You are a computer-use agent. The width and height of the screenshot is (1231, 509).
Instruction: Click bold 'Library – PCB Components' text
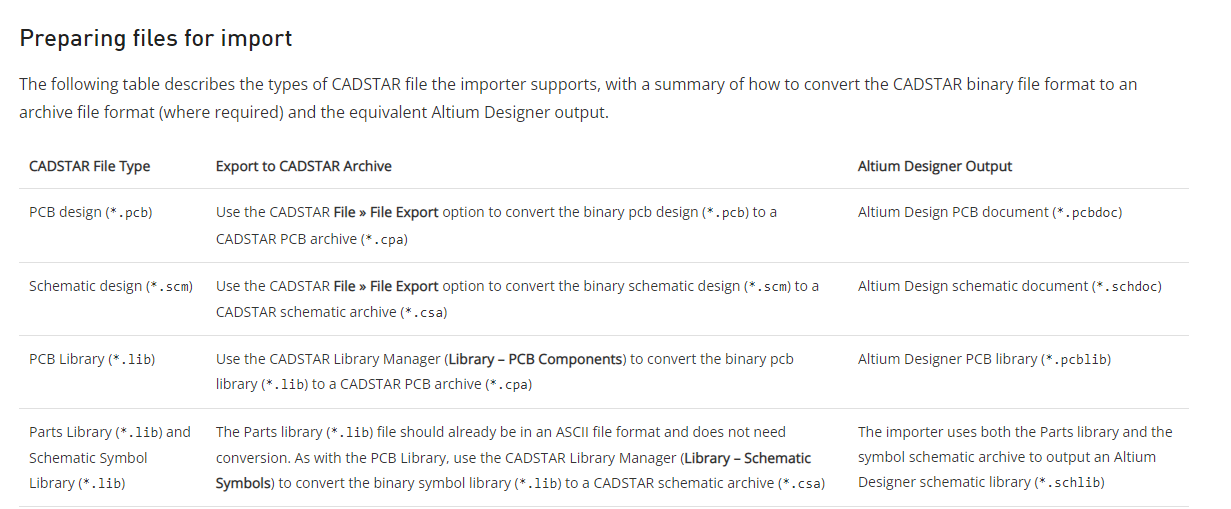(535, 359)
